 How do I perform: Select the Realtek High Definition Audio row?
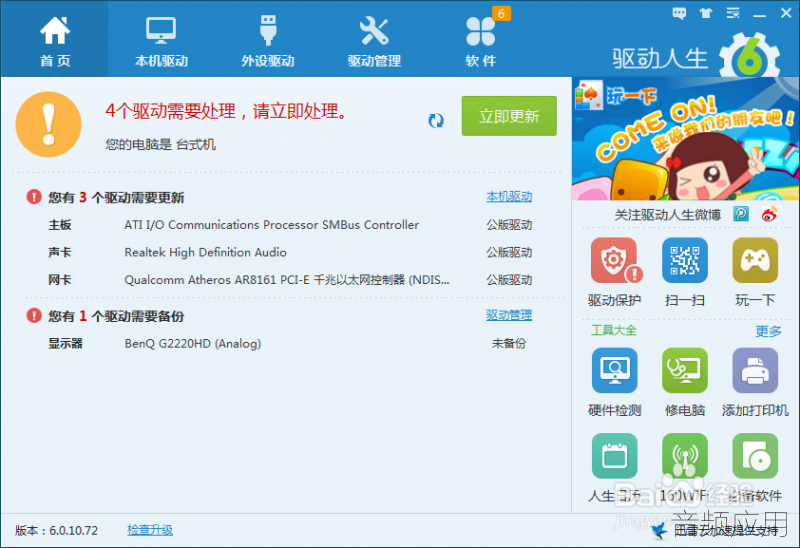pyautogui.click(x=290, y=252)
